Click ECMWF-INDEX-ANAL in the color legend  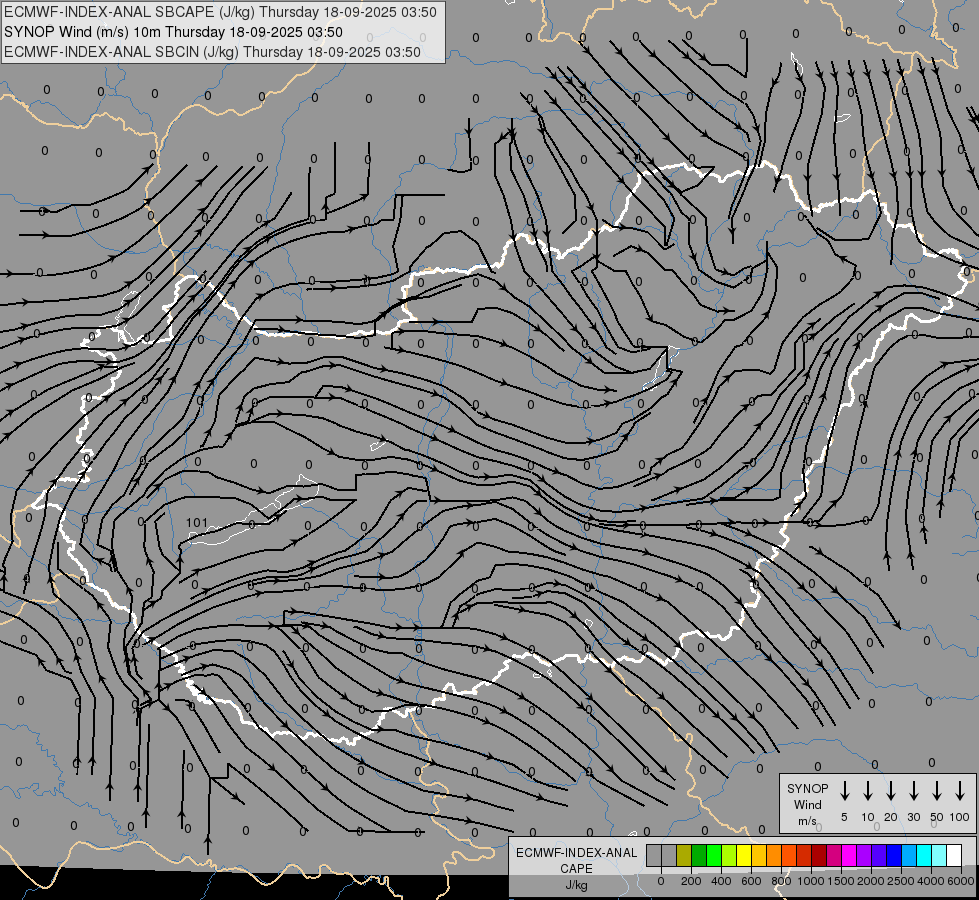(576, 853)
